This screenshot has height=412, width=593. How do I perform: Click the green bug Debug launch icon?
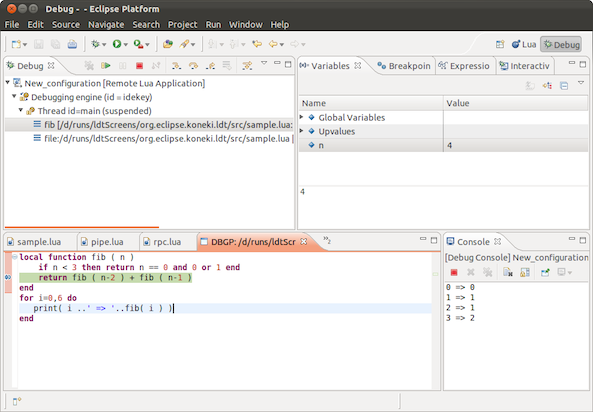click(x=95, y=44)
